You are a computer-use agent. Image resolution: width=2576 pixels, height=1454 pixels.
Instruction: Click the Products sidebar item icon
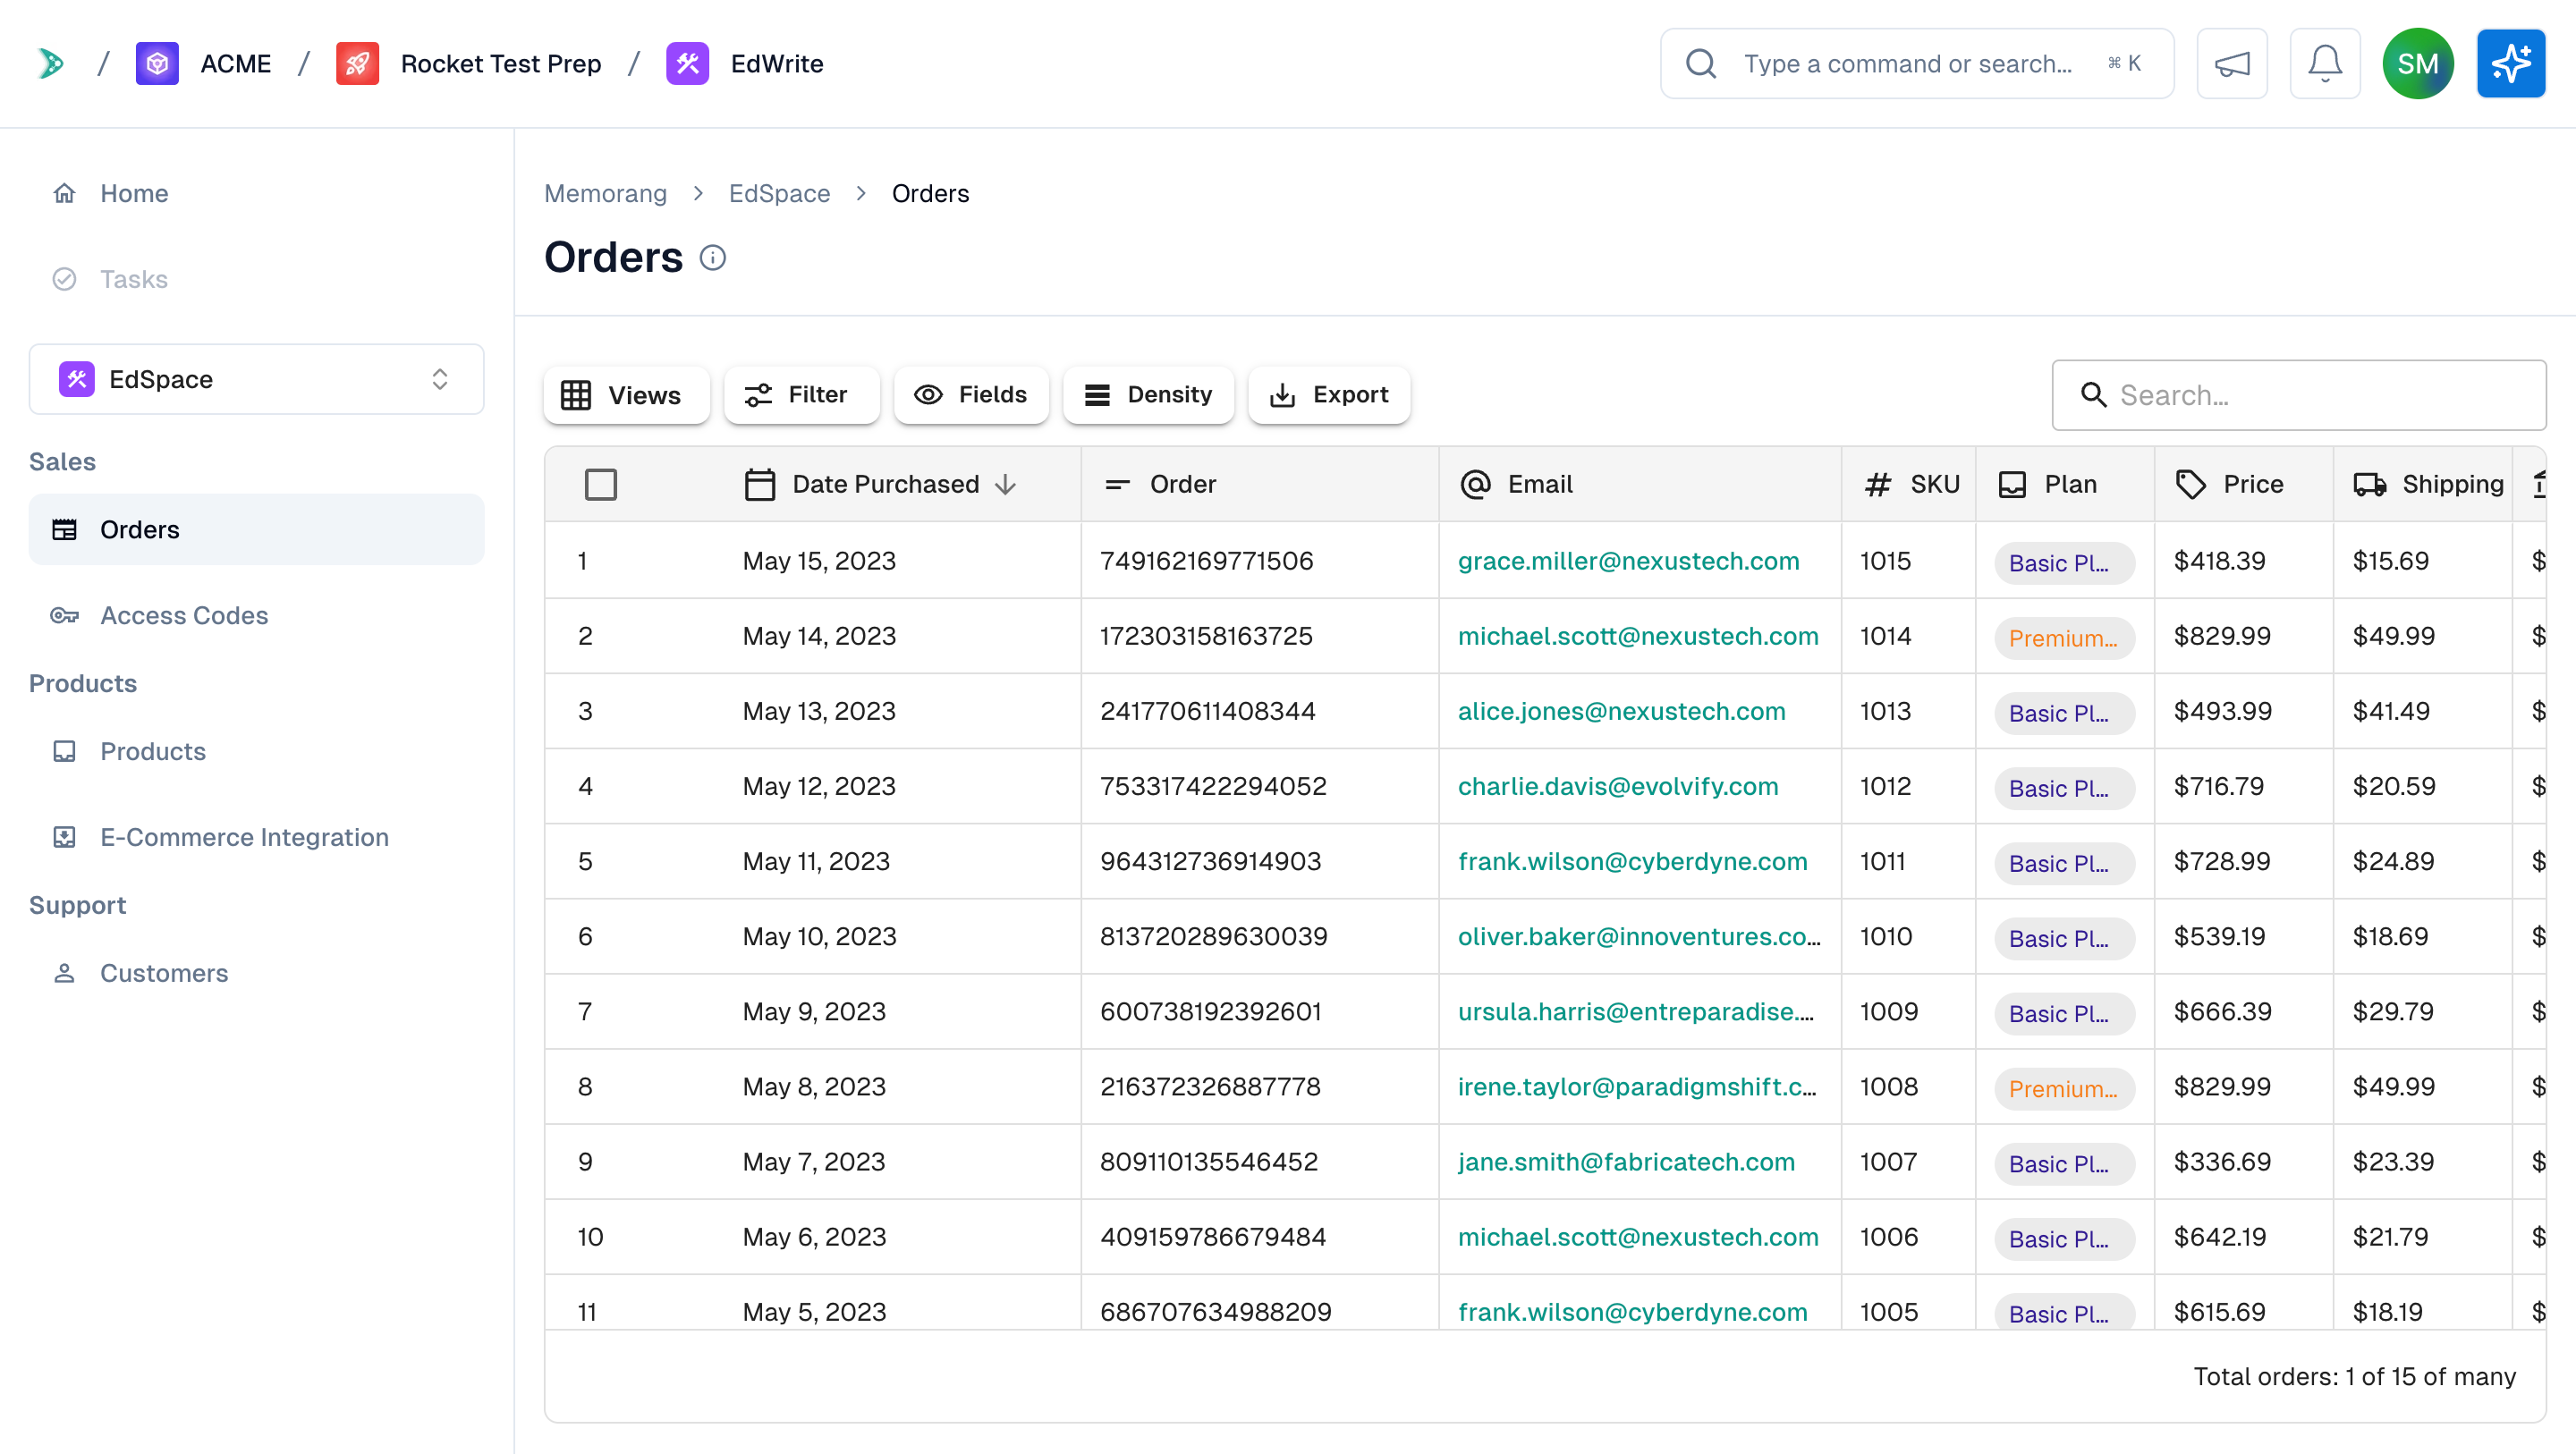point(64,751)
